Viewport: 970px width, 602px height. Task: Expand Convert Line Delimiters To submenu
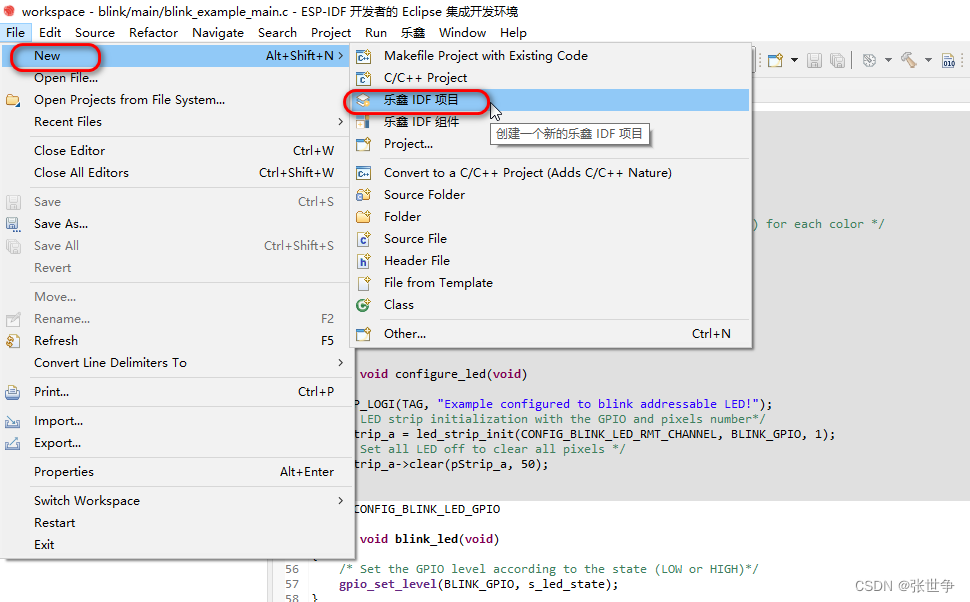(x=341, y=363)
